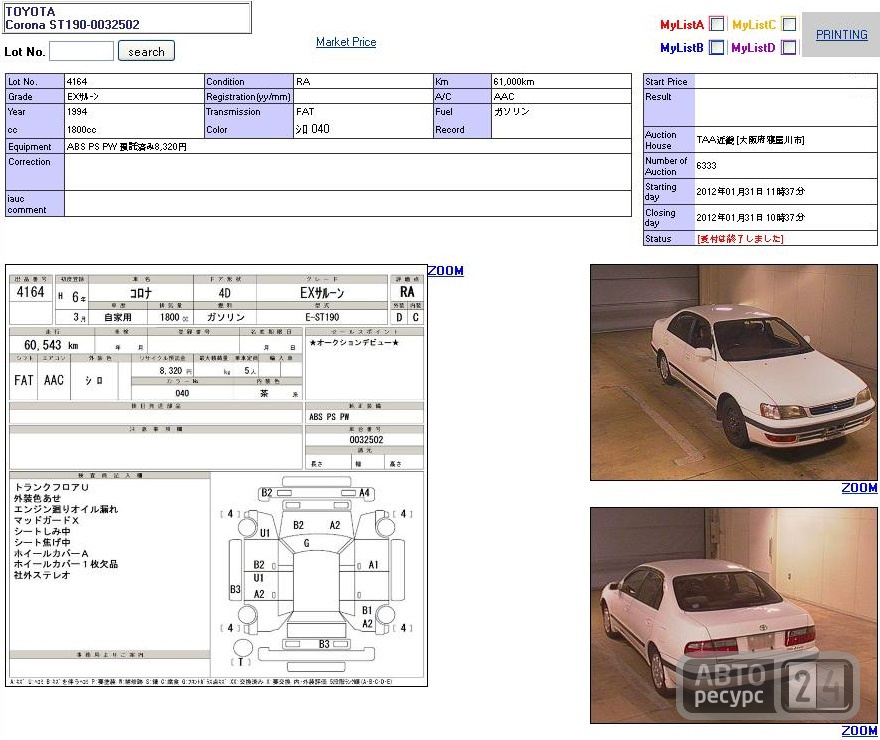
Task: Click the MyListD label
Action: click(753, 48)
